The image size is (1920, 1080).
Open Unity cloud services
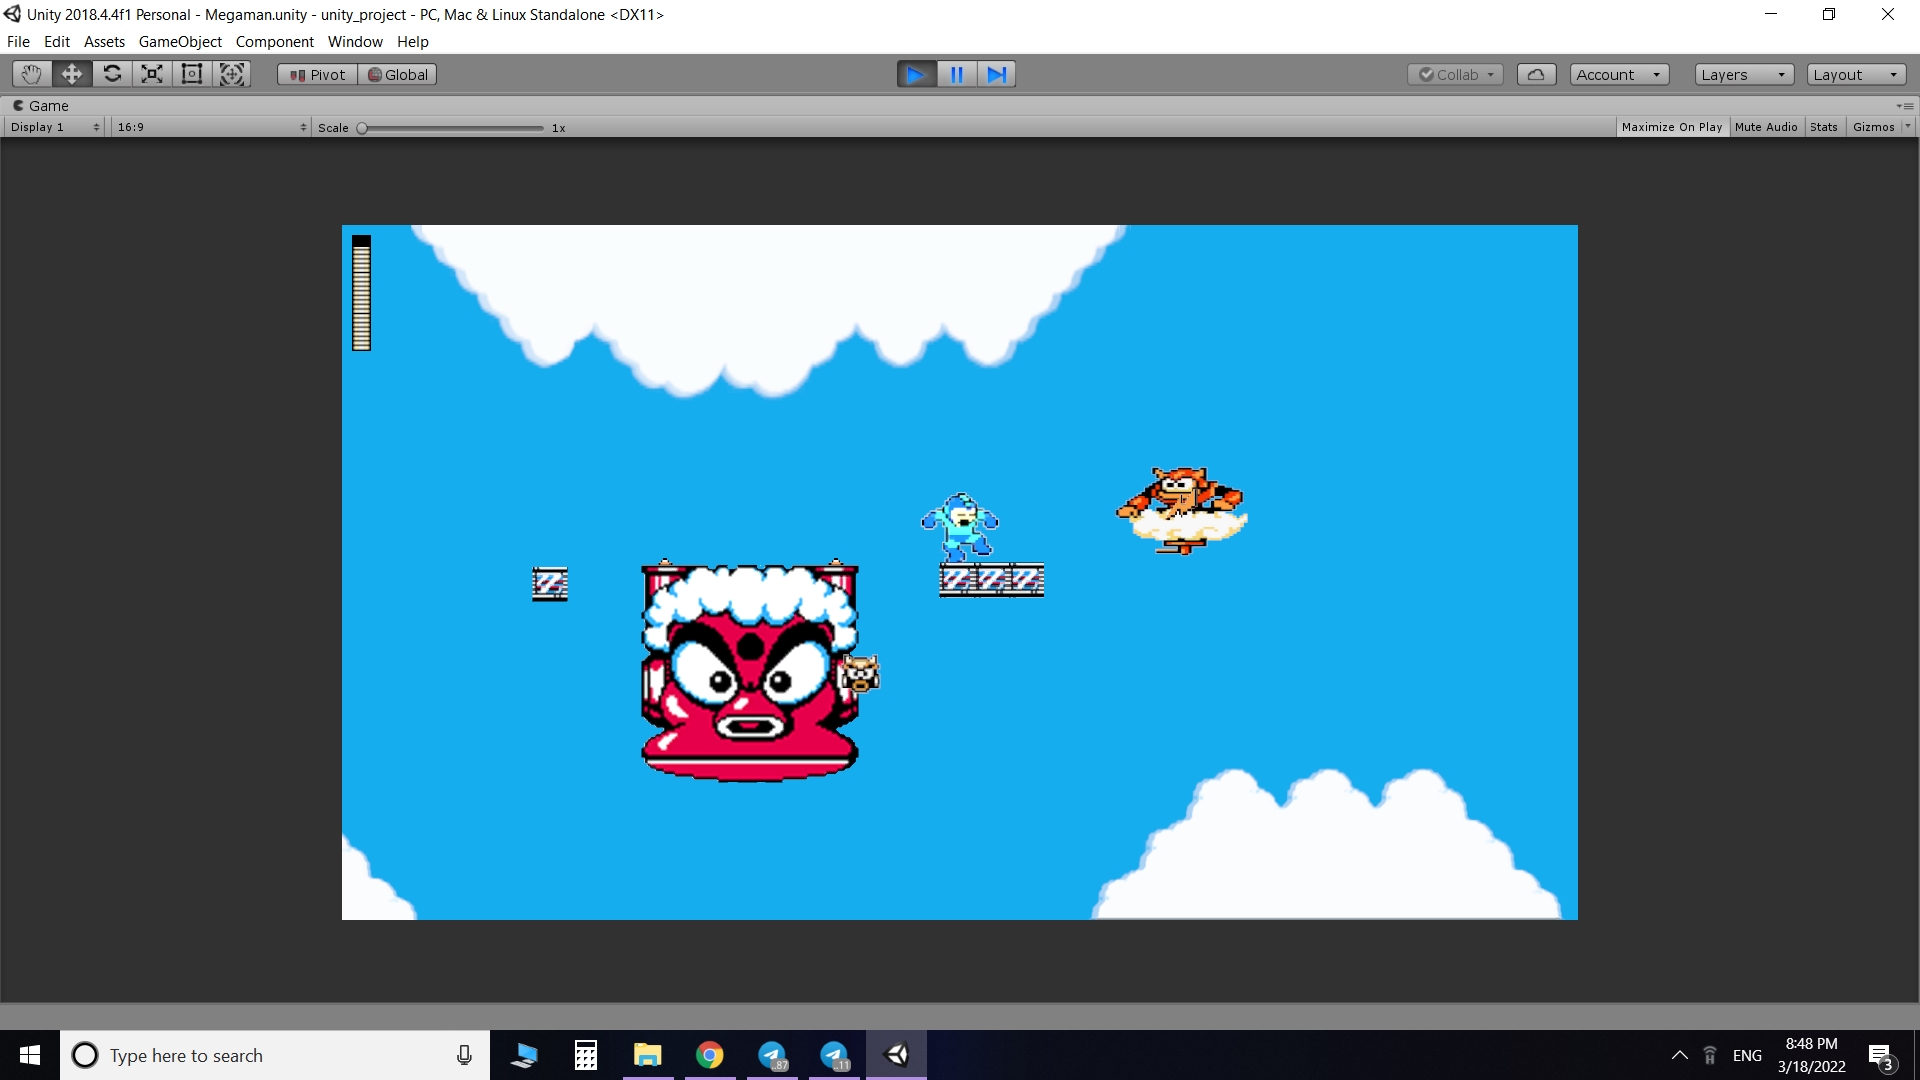pos(1537,75)
